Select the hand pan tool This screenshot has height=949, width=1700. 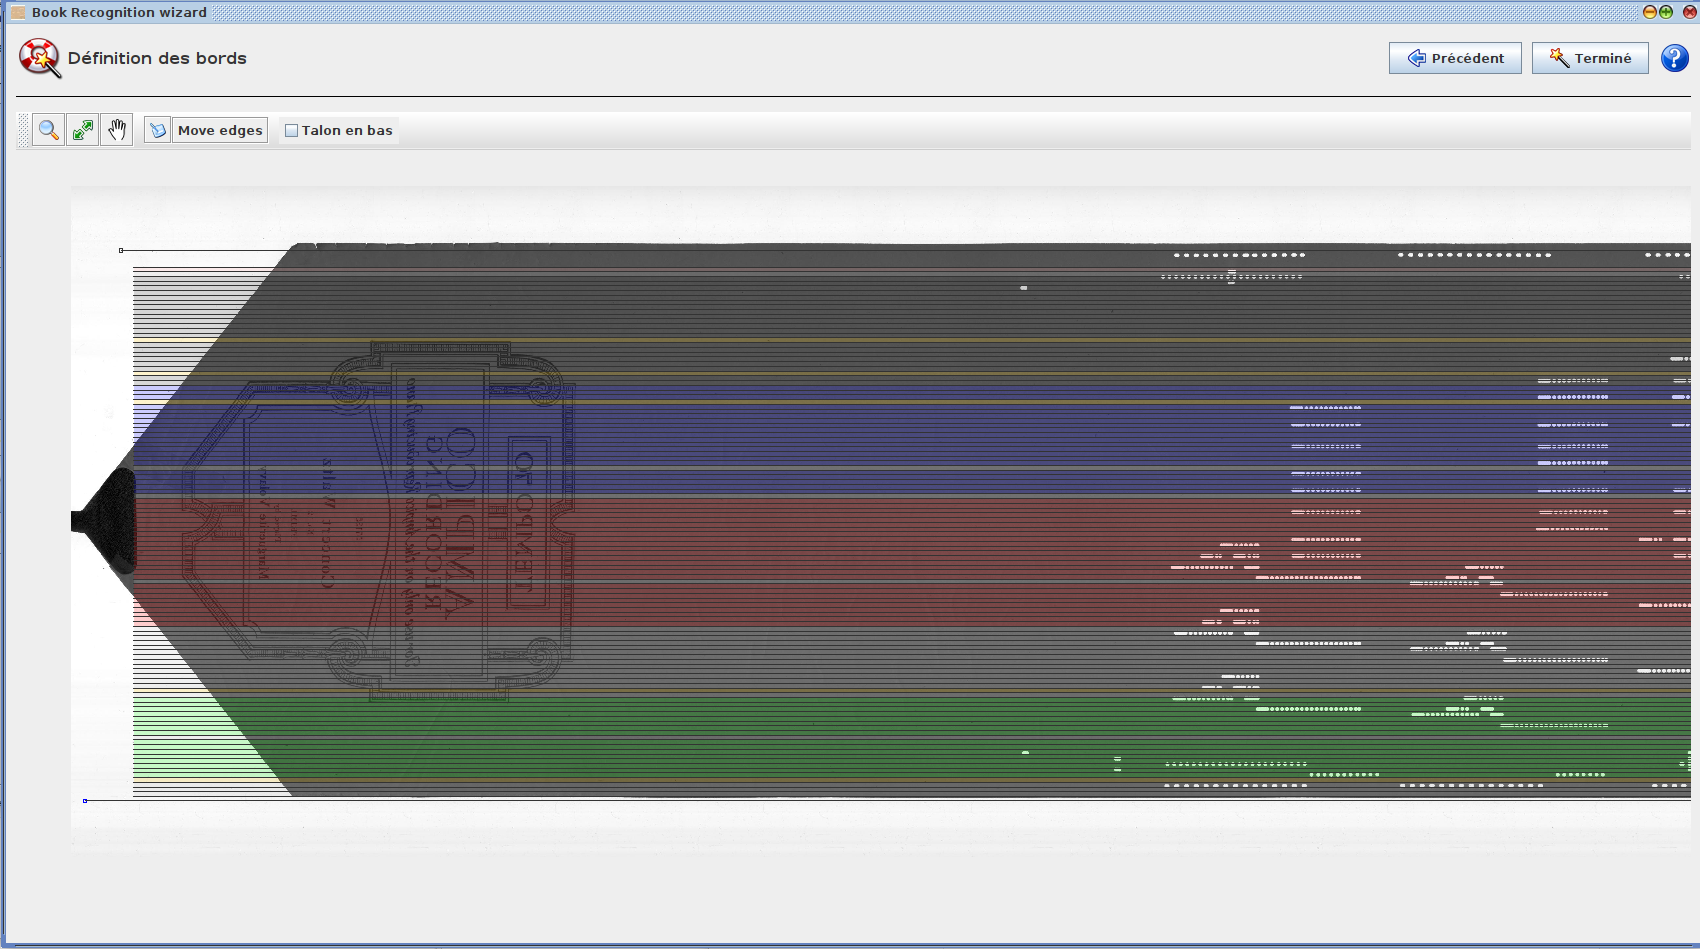click(x=117, y=130)
